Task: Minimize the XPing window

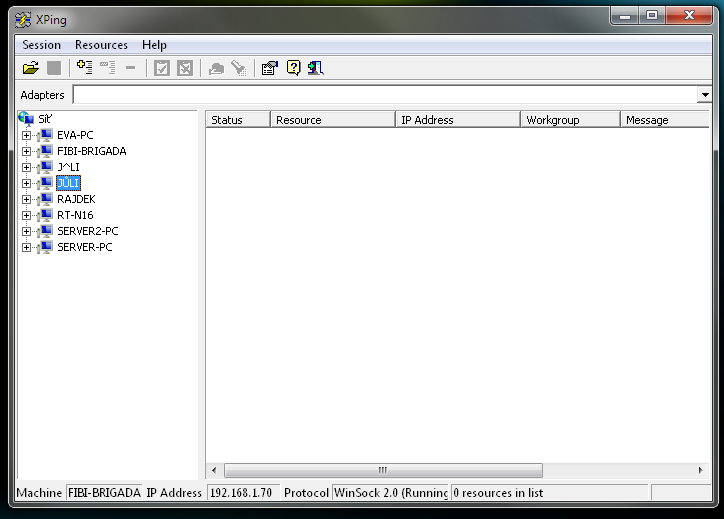Action: [x=625, y=16]
